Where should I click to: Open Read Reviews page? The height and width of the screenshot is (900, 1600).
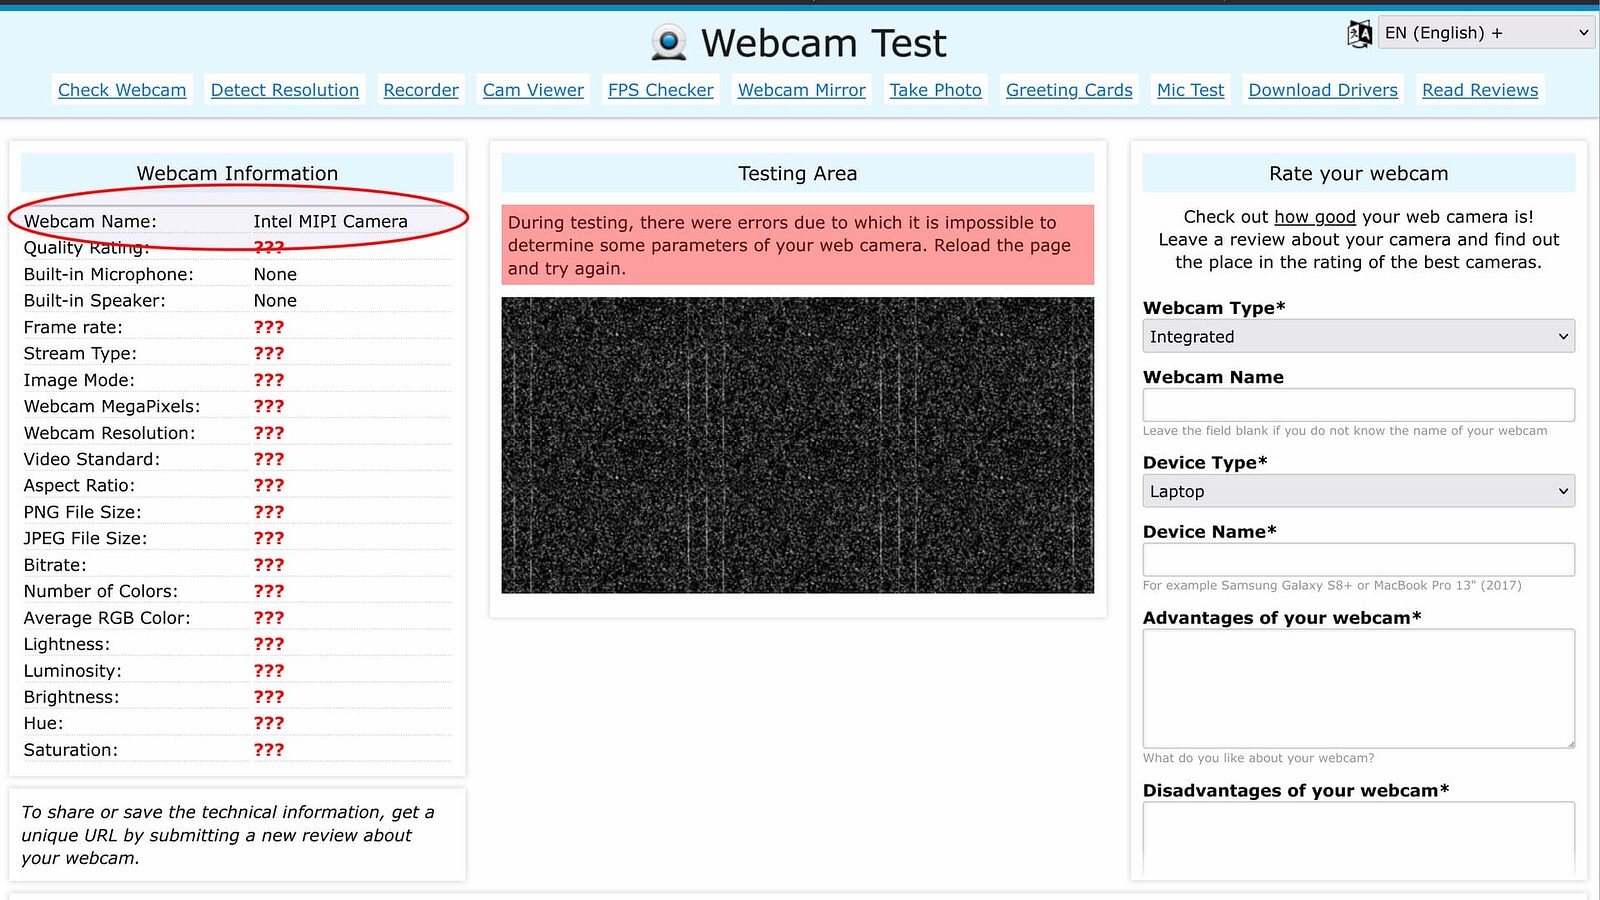click(1480, 90)
